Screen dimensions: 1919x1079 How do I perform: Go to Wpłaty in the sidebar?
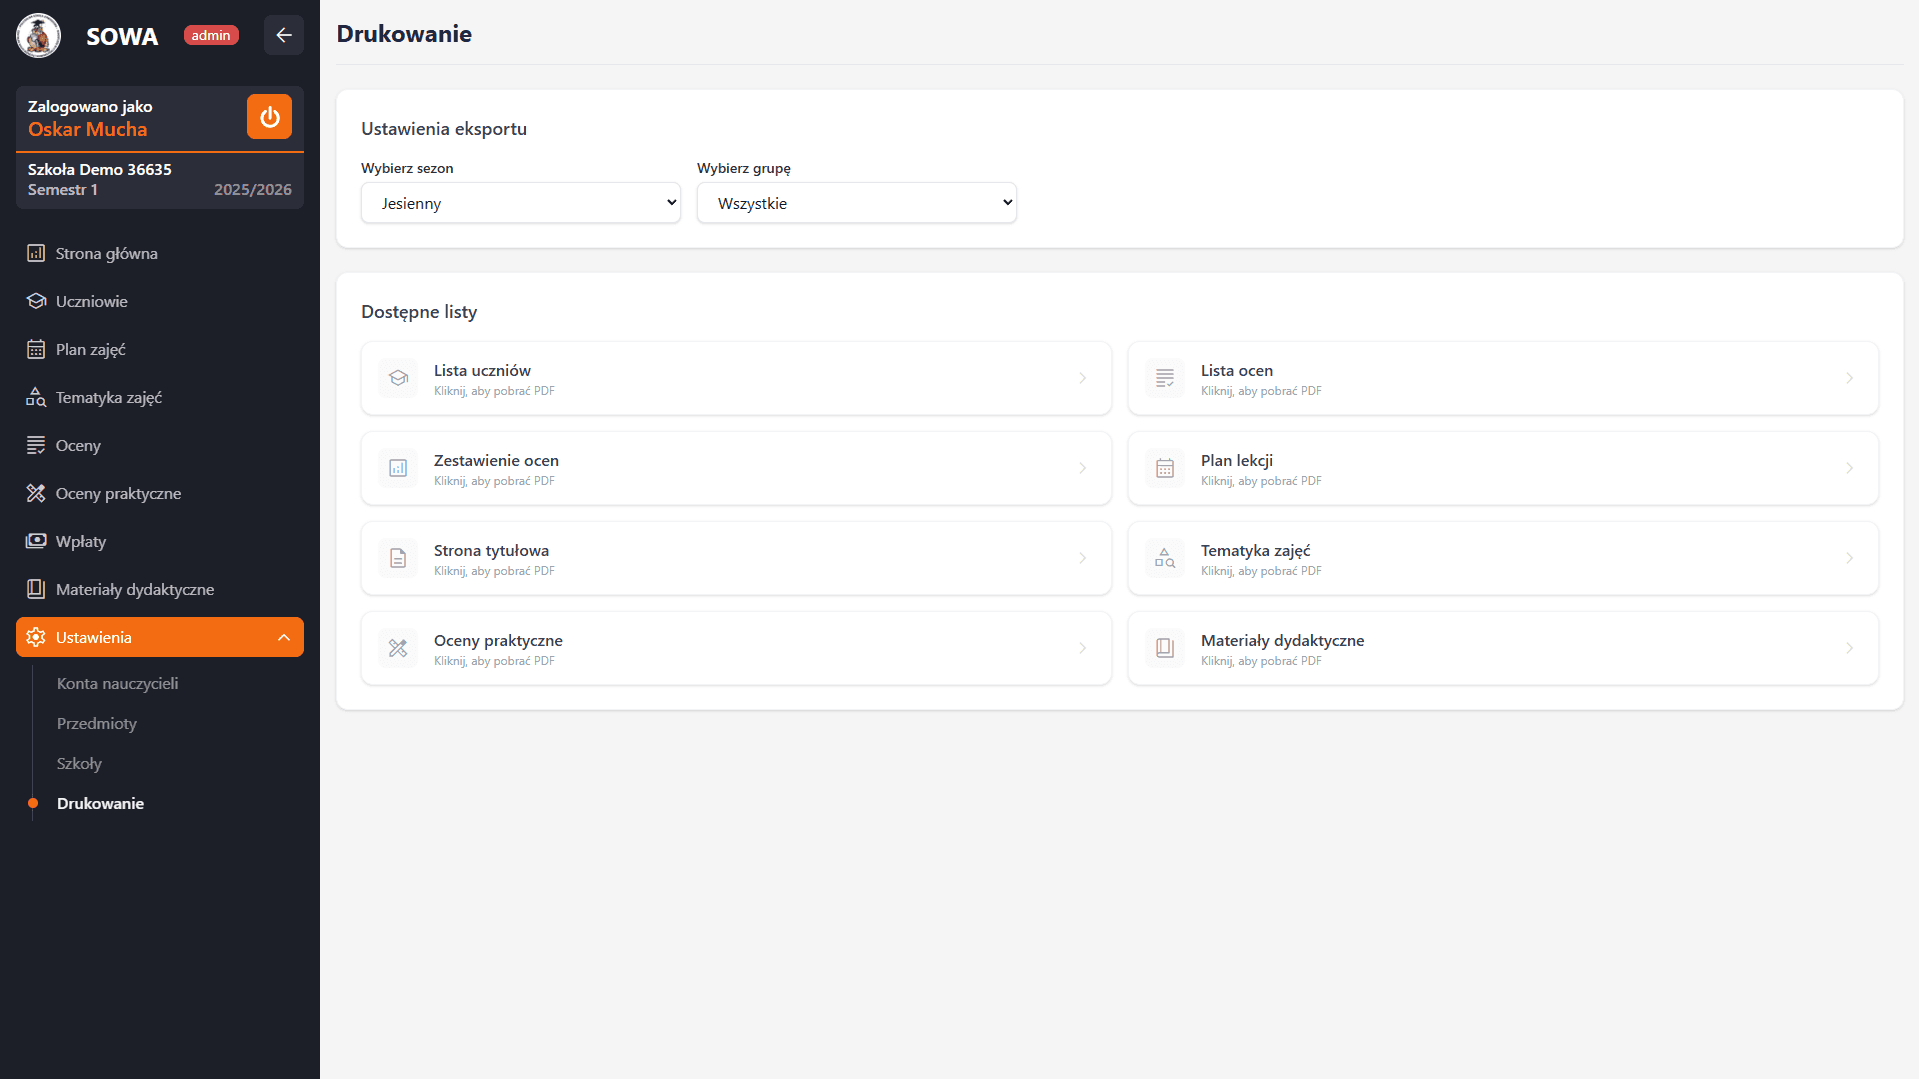[81, 541]
